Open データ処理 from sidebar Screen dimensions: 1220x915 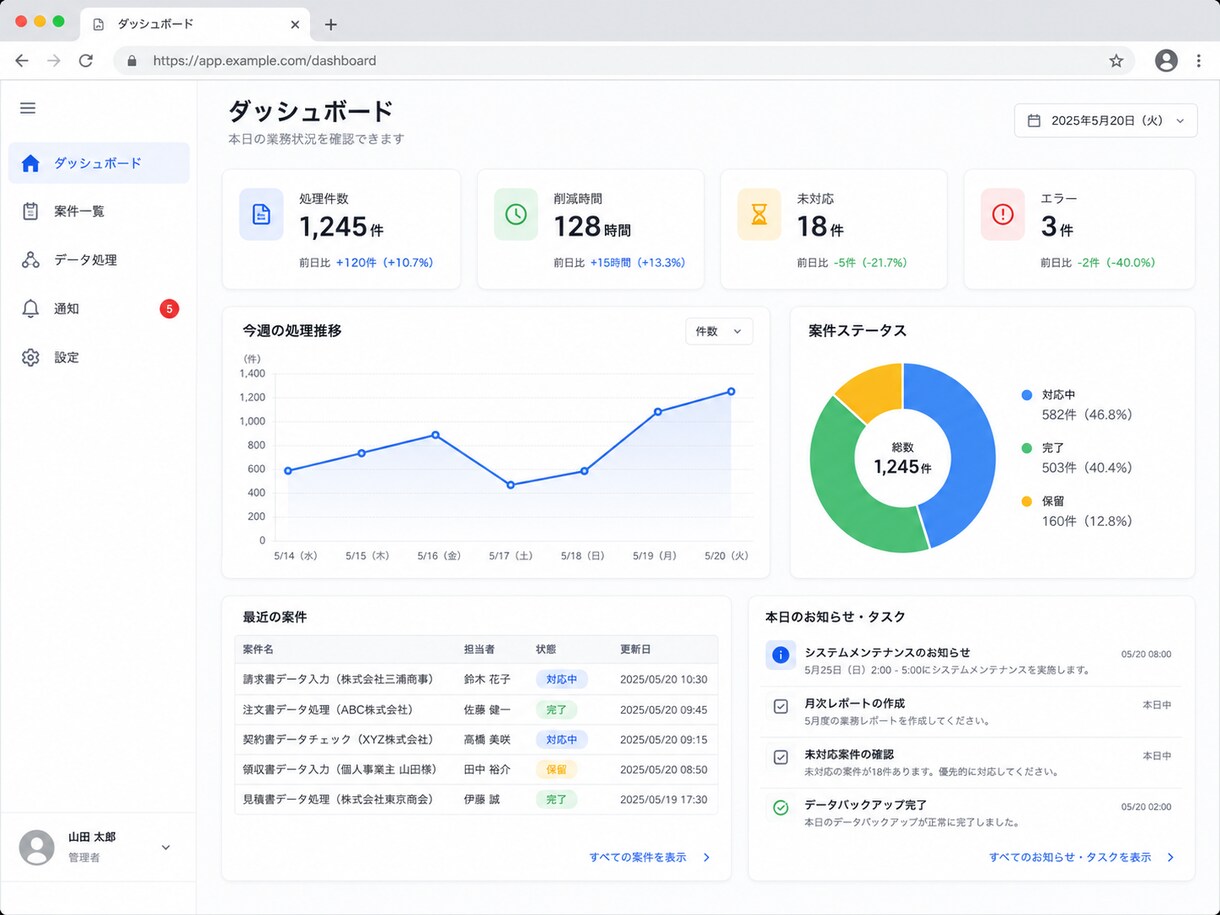tap(99, 260)
